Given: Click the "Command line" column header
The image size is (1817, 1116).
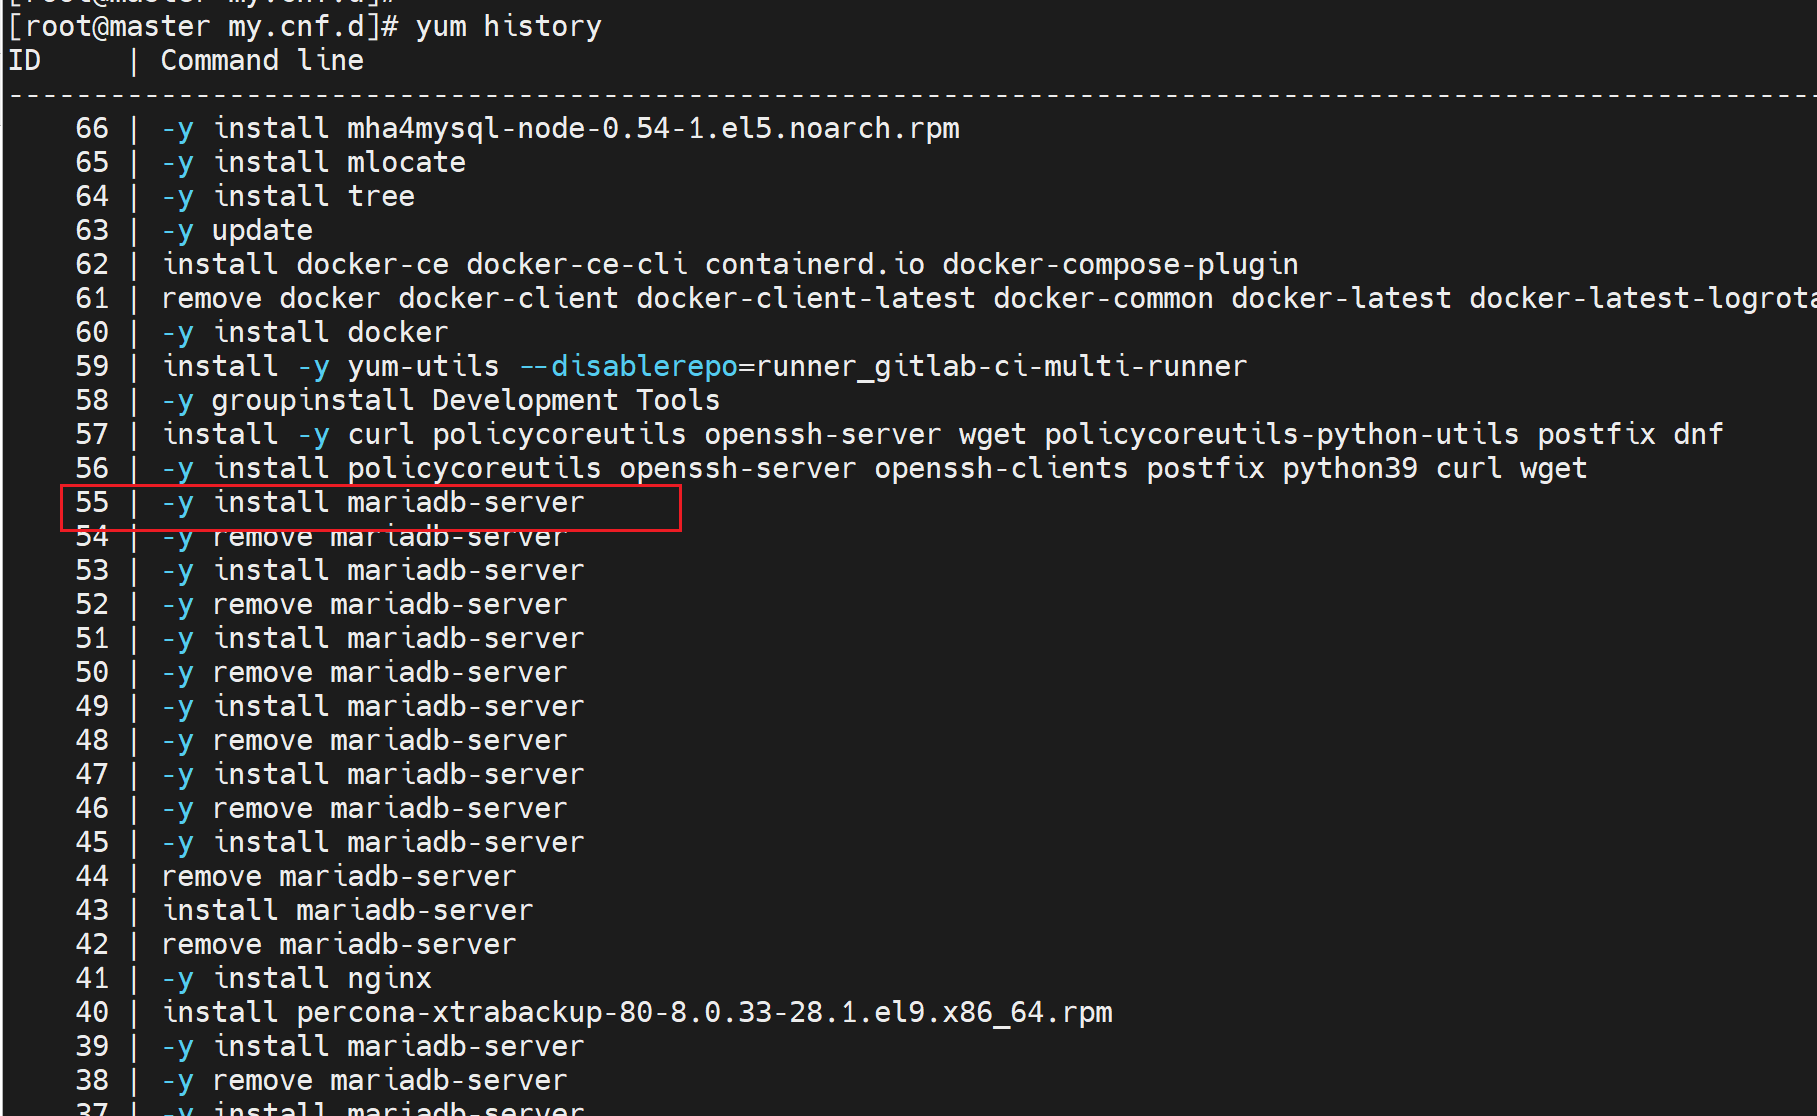Looking at the screenshot, I should [x=262, y=61].
